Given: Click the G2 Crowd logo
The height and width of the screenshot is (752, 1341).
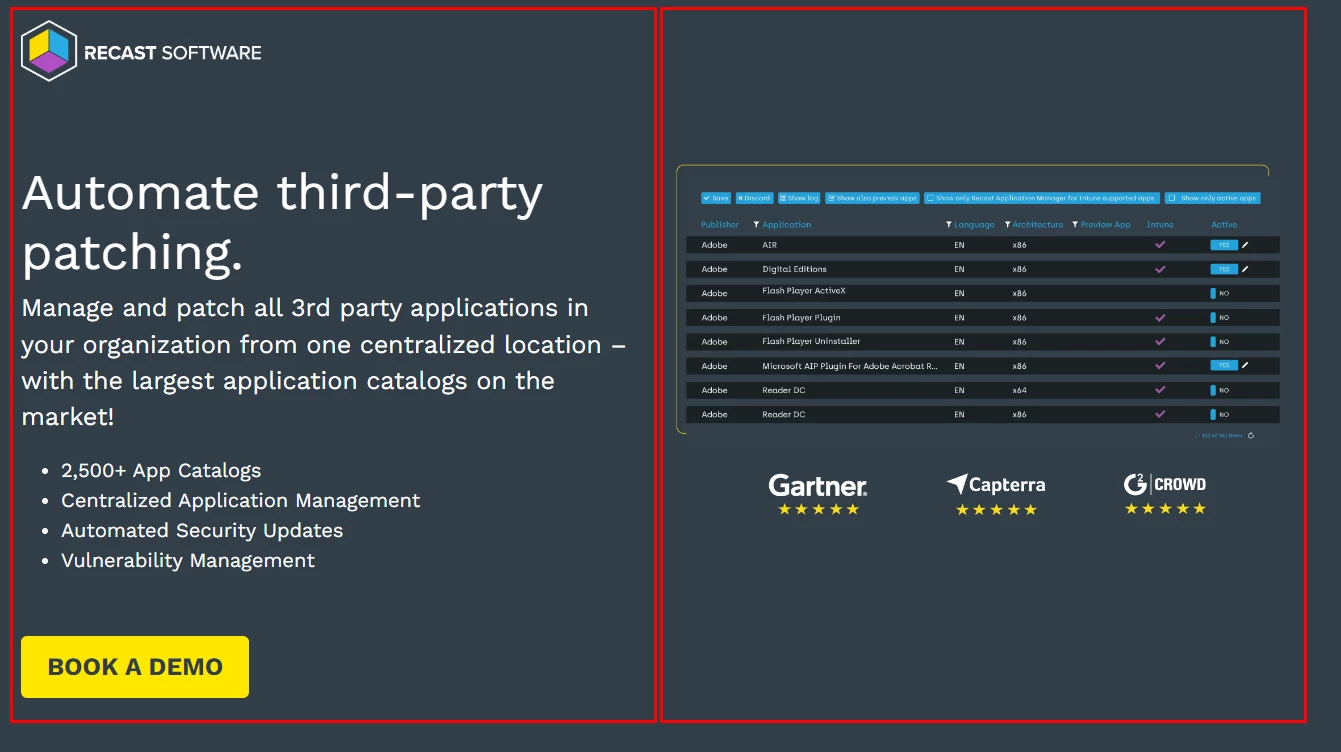Looking at the screenshot, I should (x=1165, y=484).
